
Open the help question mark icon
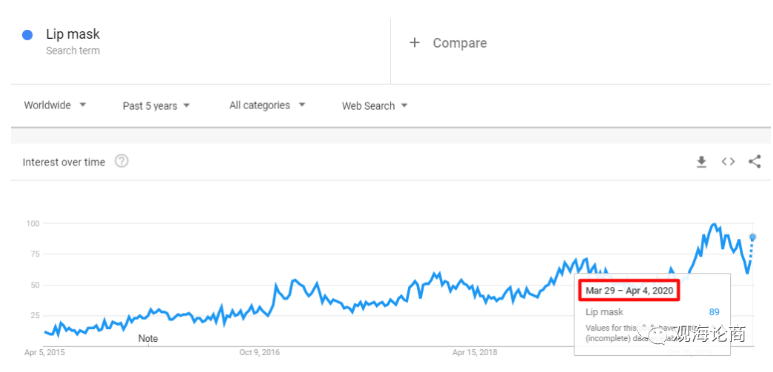point(122,161)
